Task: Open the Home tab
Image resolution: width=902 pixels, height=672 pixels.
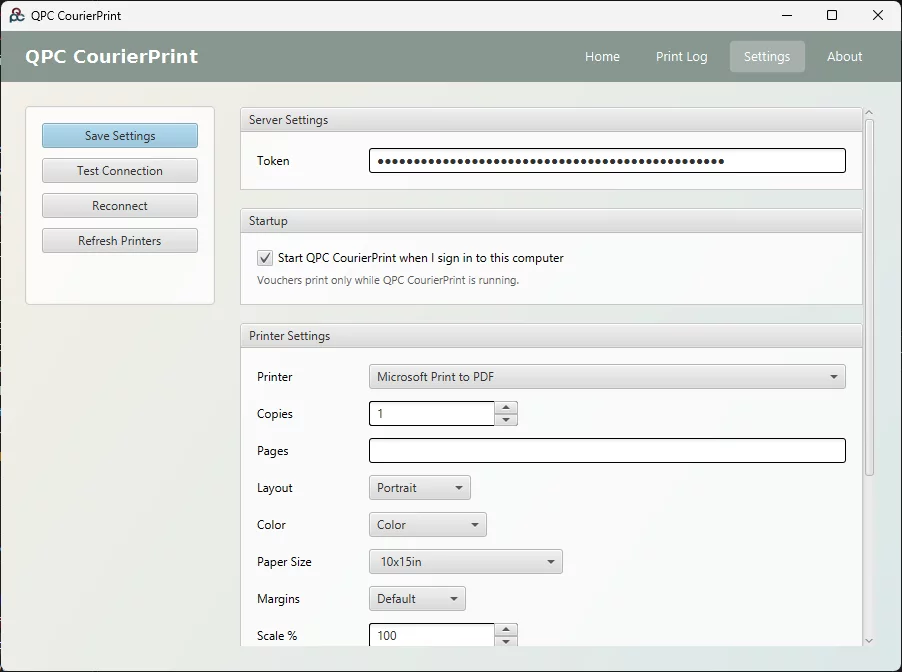Action: [x=602, y=56]
